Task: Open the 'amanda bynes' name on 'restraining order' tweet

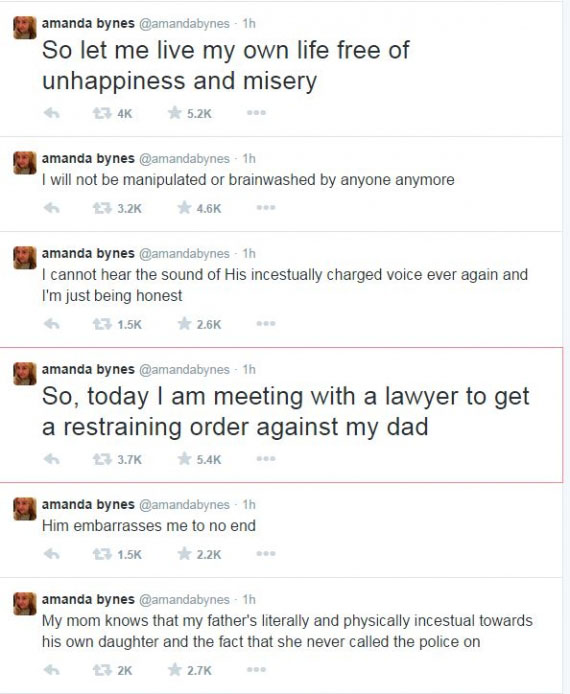Action: pos(88,369)
